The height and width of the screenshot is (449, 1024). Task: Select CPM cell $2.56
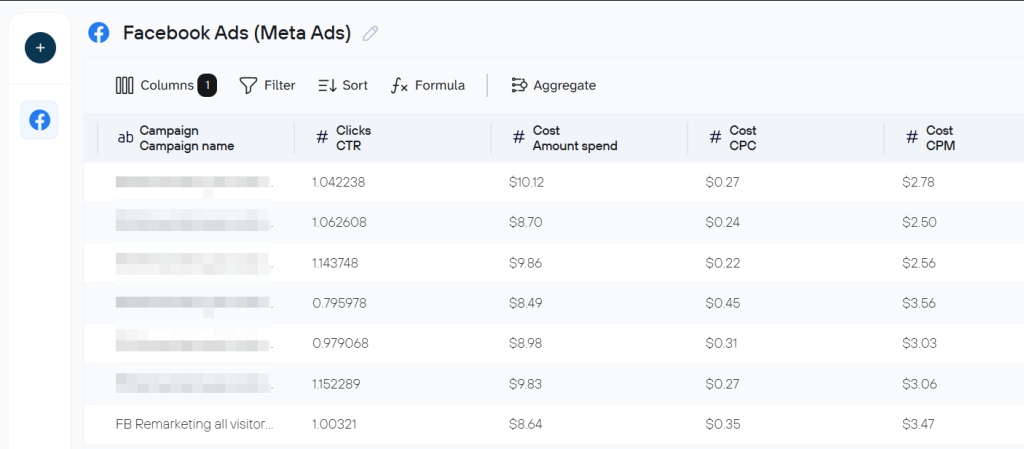tap(919, 263)
